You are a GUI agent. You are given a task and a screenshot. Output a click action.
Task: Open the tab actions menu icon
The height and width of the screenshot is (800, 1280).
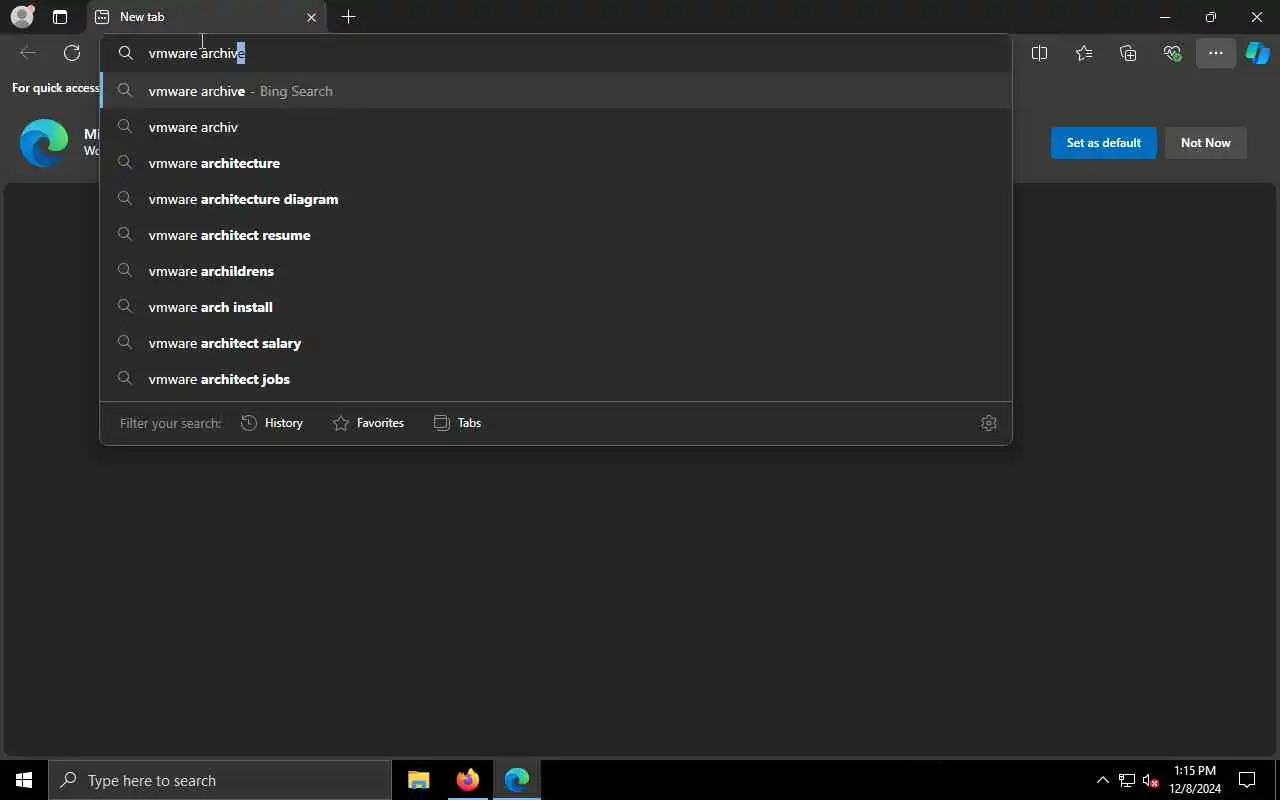(x=60, y=17)
